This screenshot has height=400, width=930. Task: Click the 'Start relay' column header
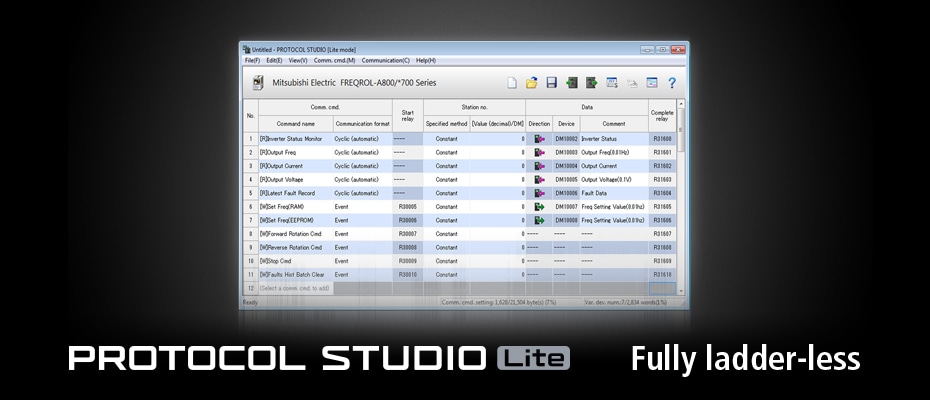[407, 116]
